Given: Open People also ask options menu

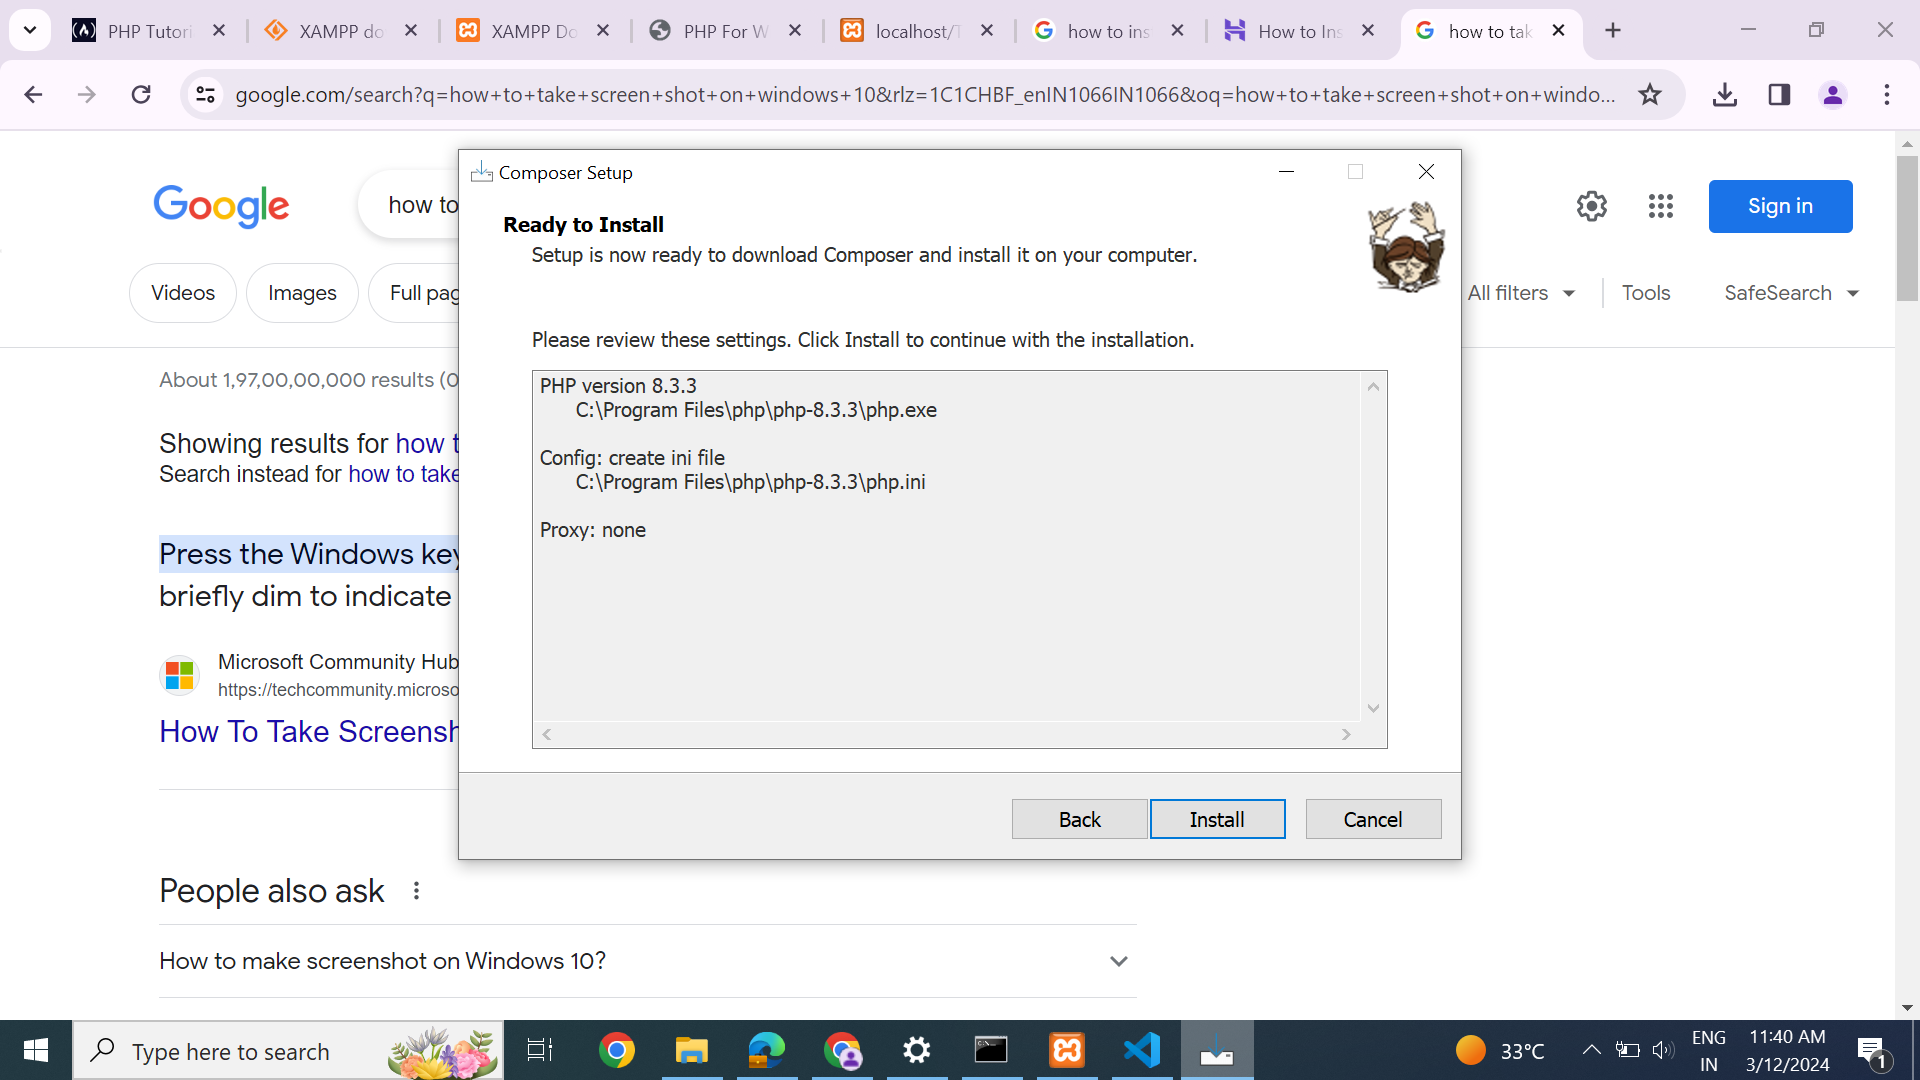Looking at the screenshot, I should (x=416, y=890).
